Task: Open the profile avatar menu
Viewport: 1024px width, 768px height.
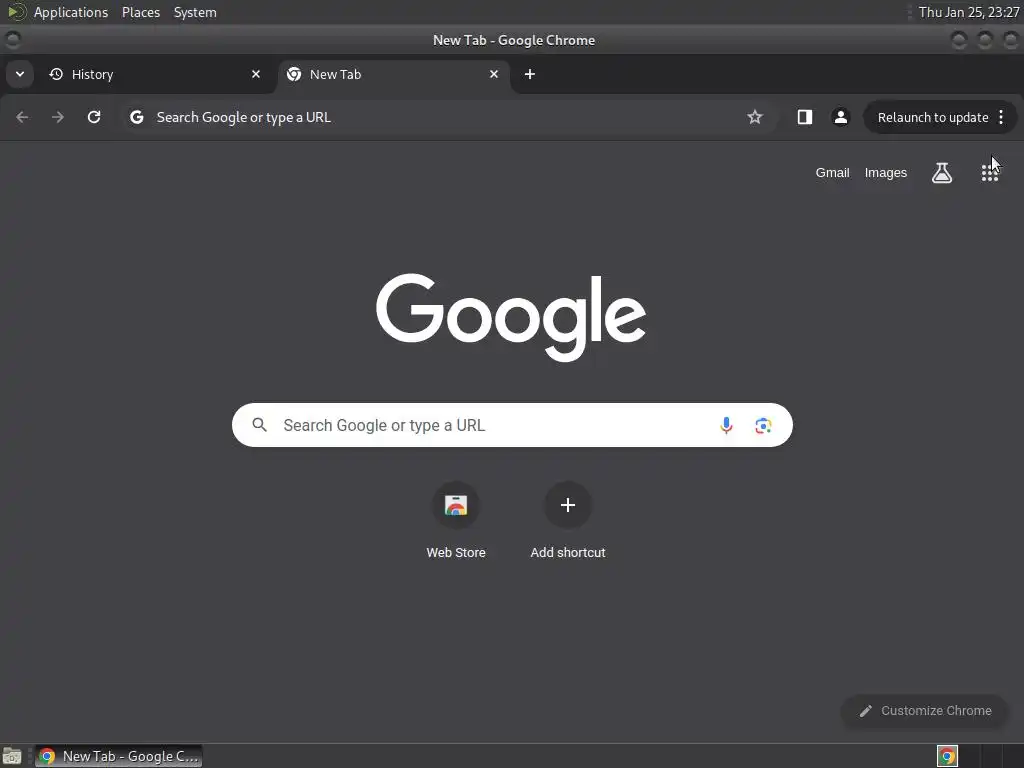Action: pos(840,118)
